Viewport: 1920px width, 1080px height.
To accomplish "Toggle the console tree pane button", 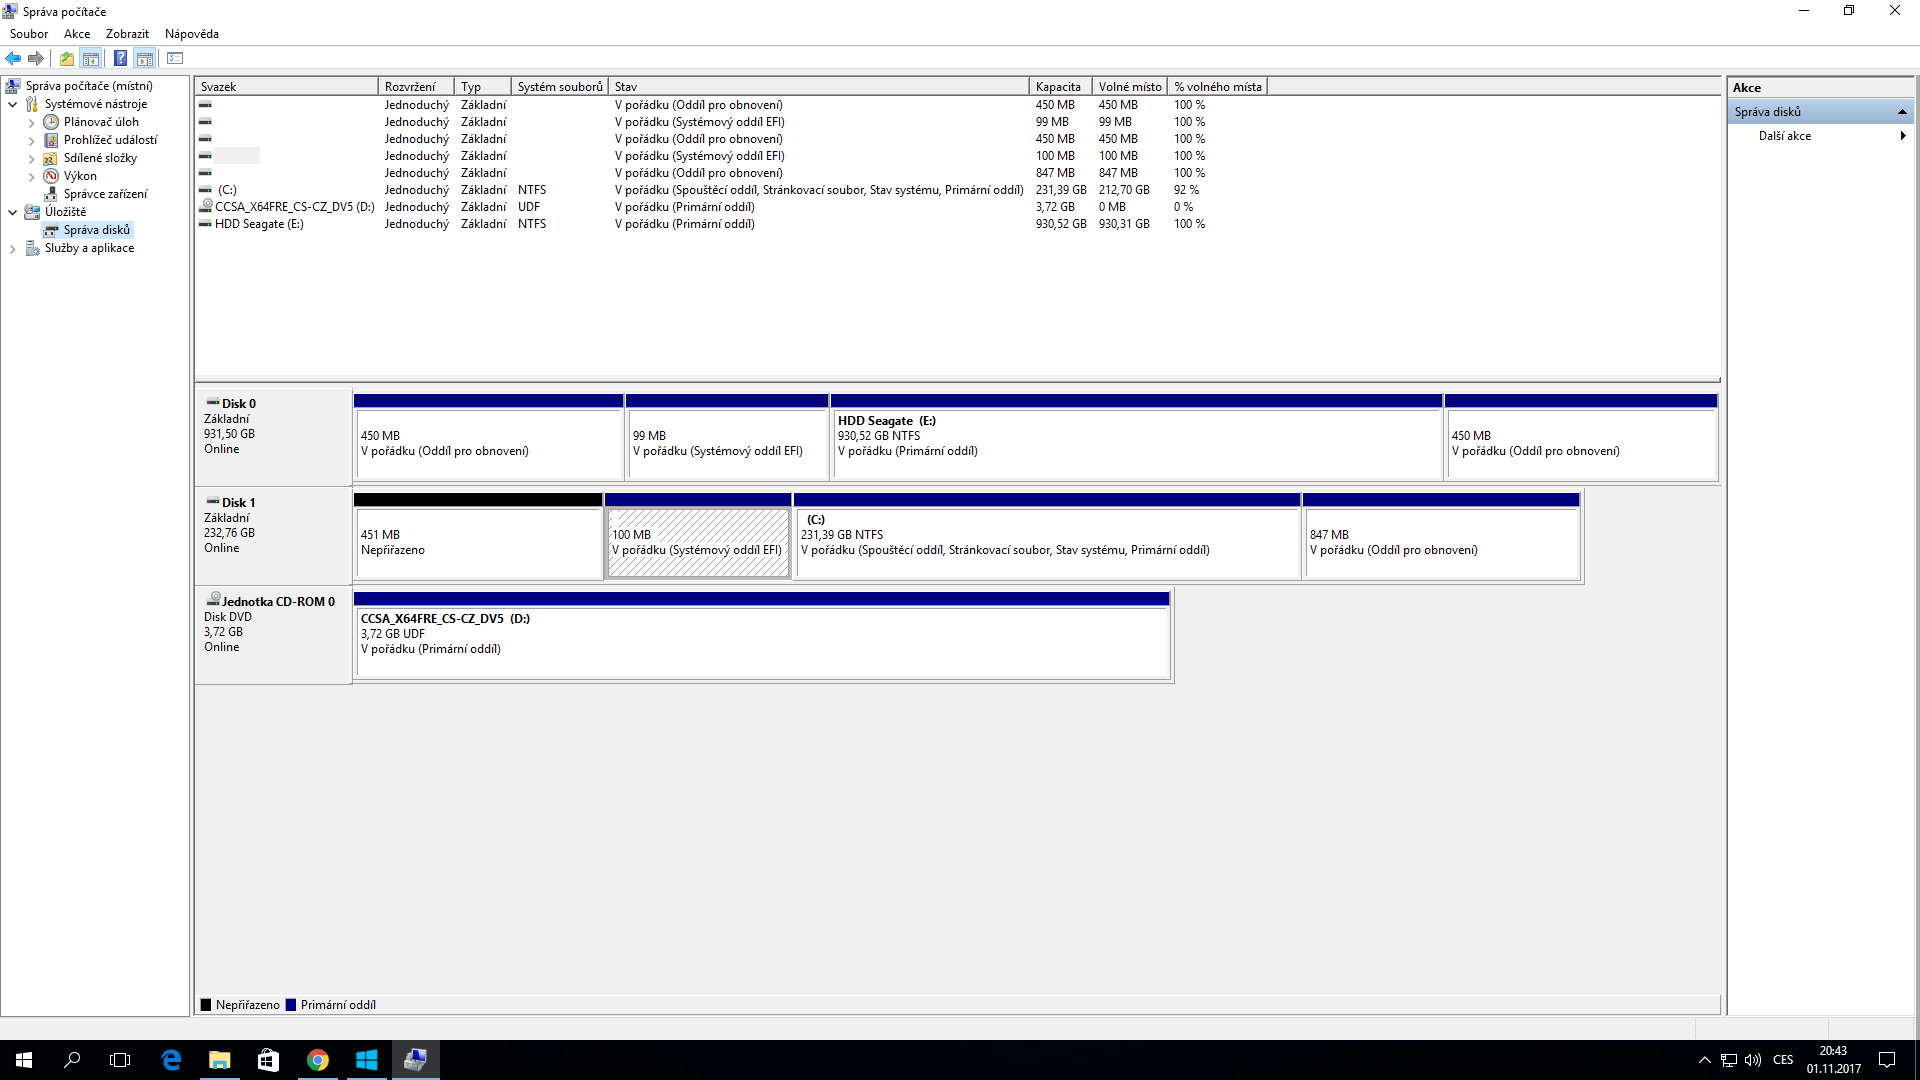I will pyautogui.click(x=91, y=58).
